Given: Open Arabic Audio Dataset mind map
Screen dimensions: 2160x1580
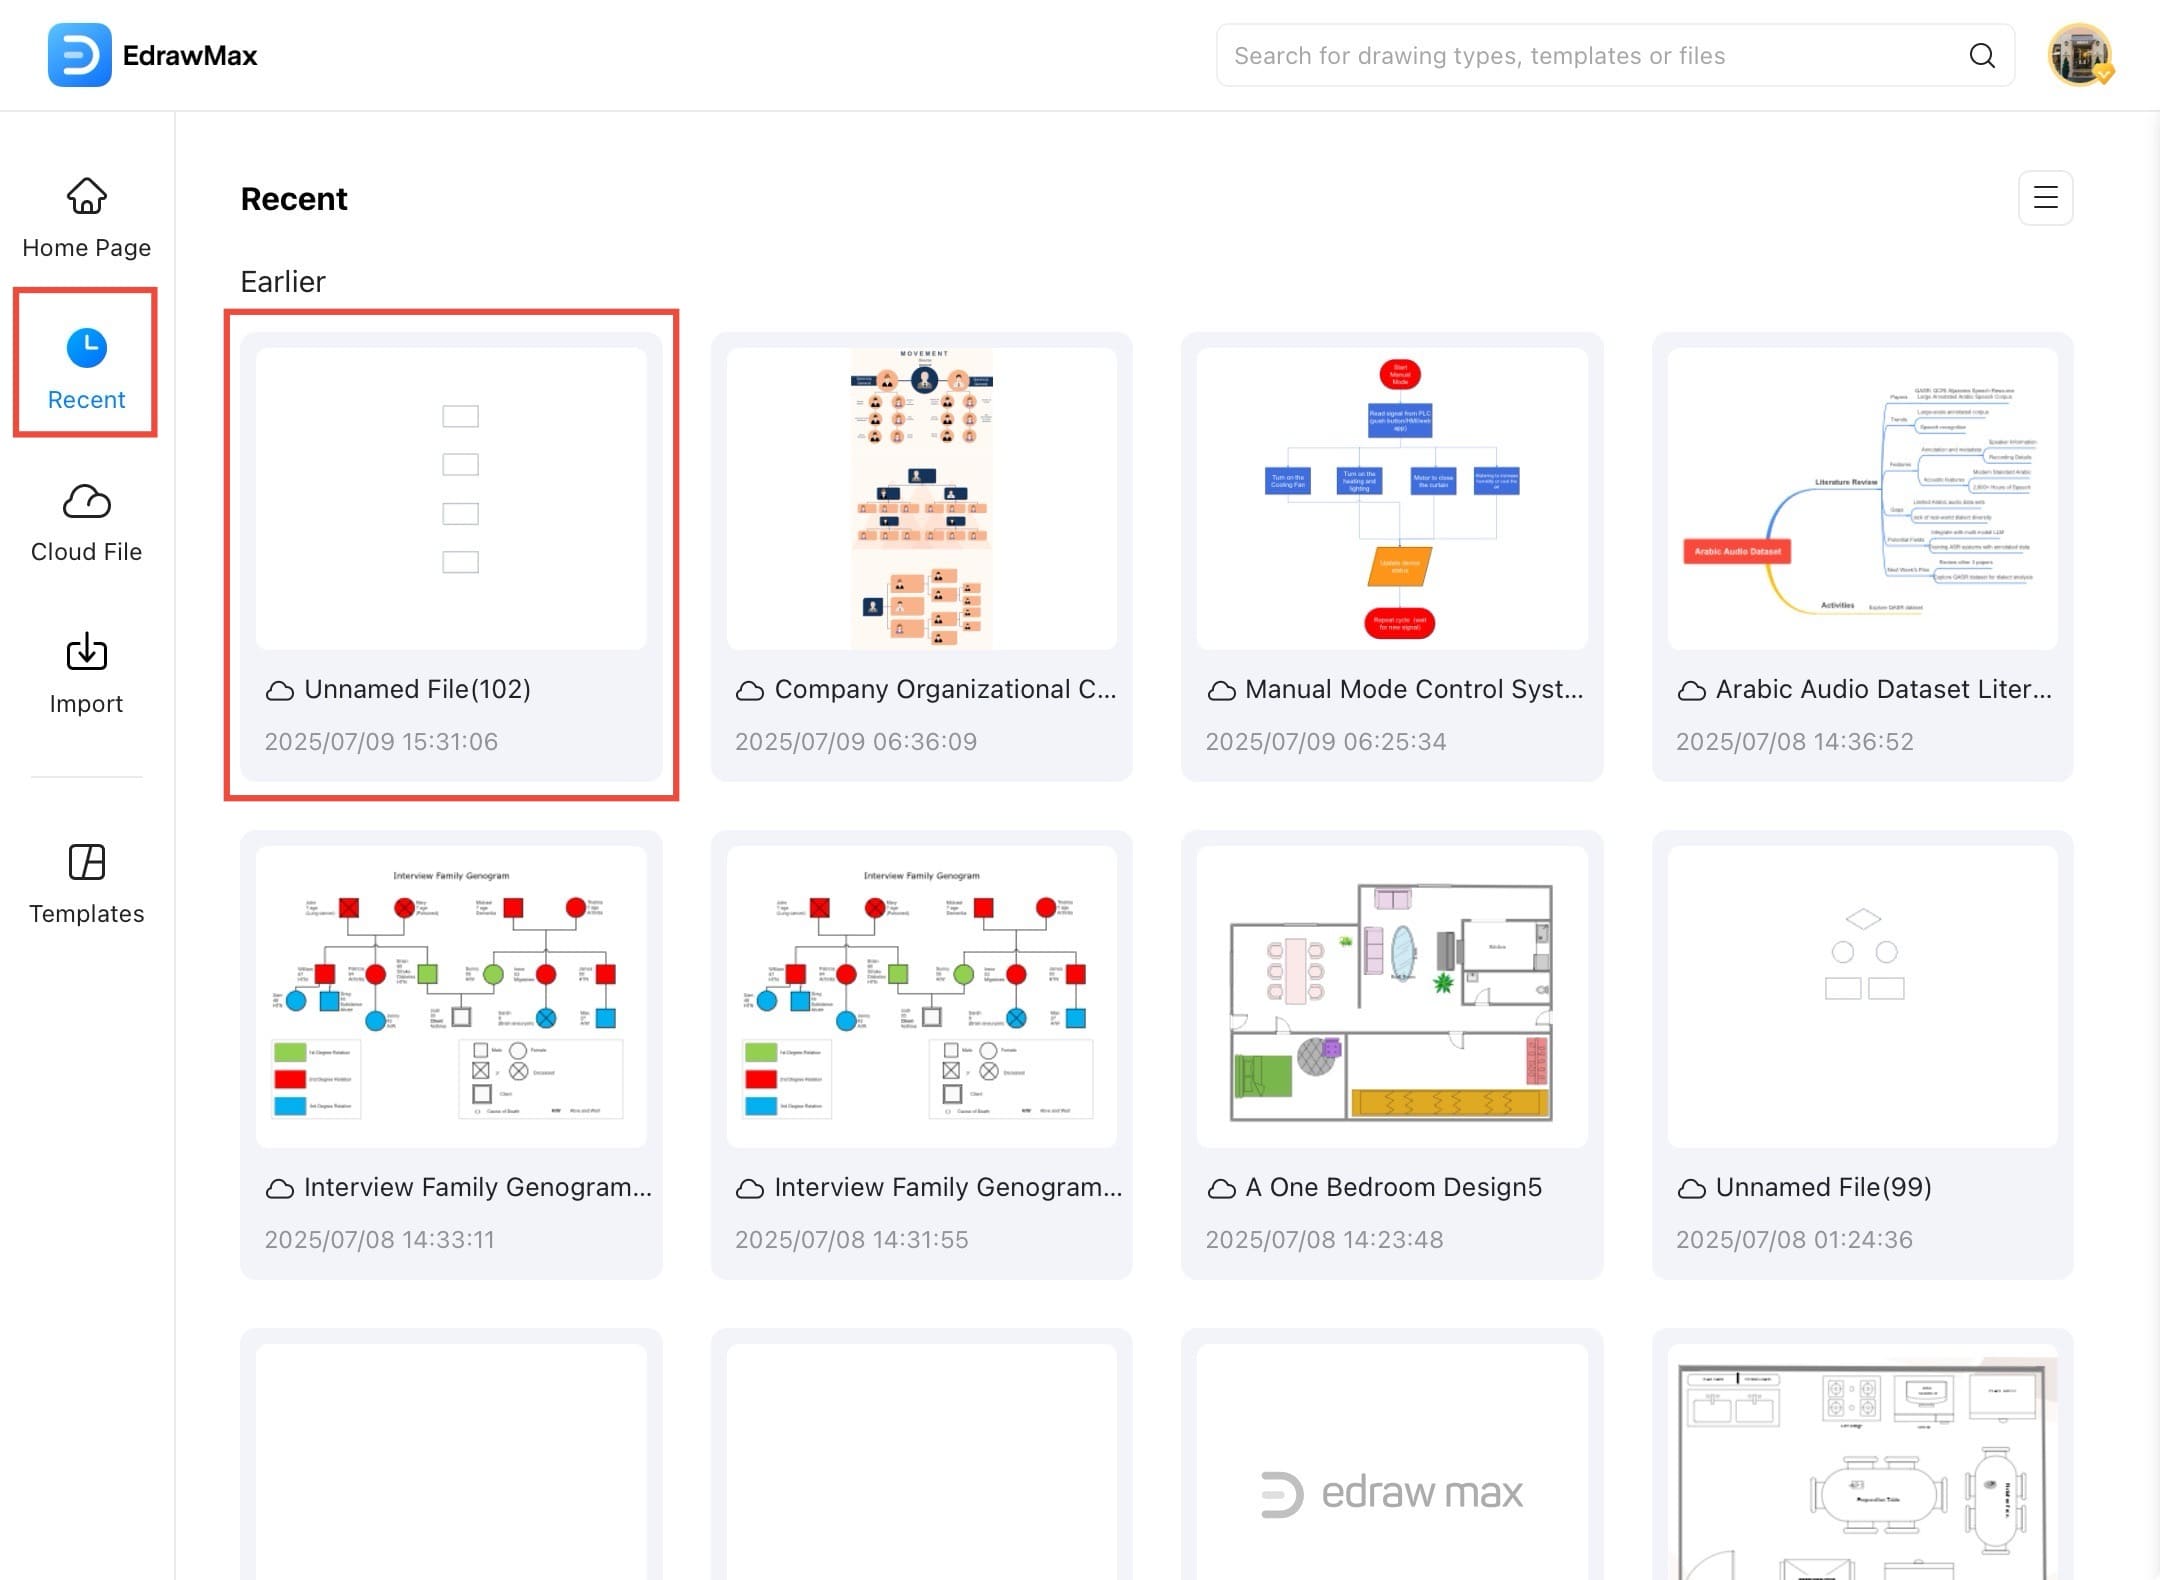Looking at the screenshot, I should [x=1862, y=498].
